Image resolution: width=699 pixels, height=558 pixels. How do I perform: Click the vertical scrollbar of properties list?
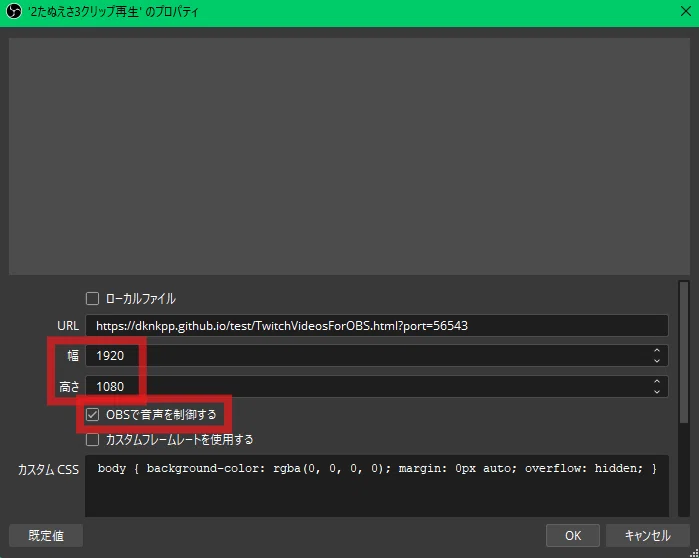coord(684,398)
